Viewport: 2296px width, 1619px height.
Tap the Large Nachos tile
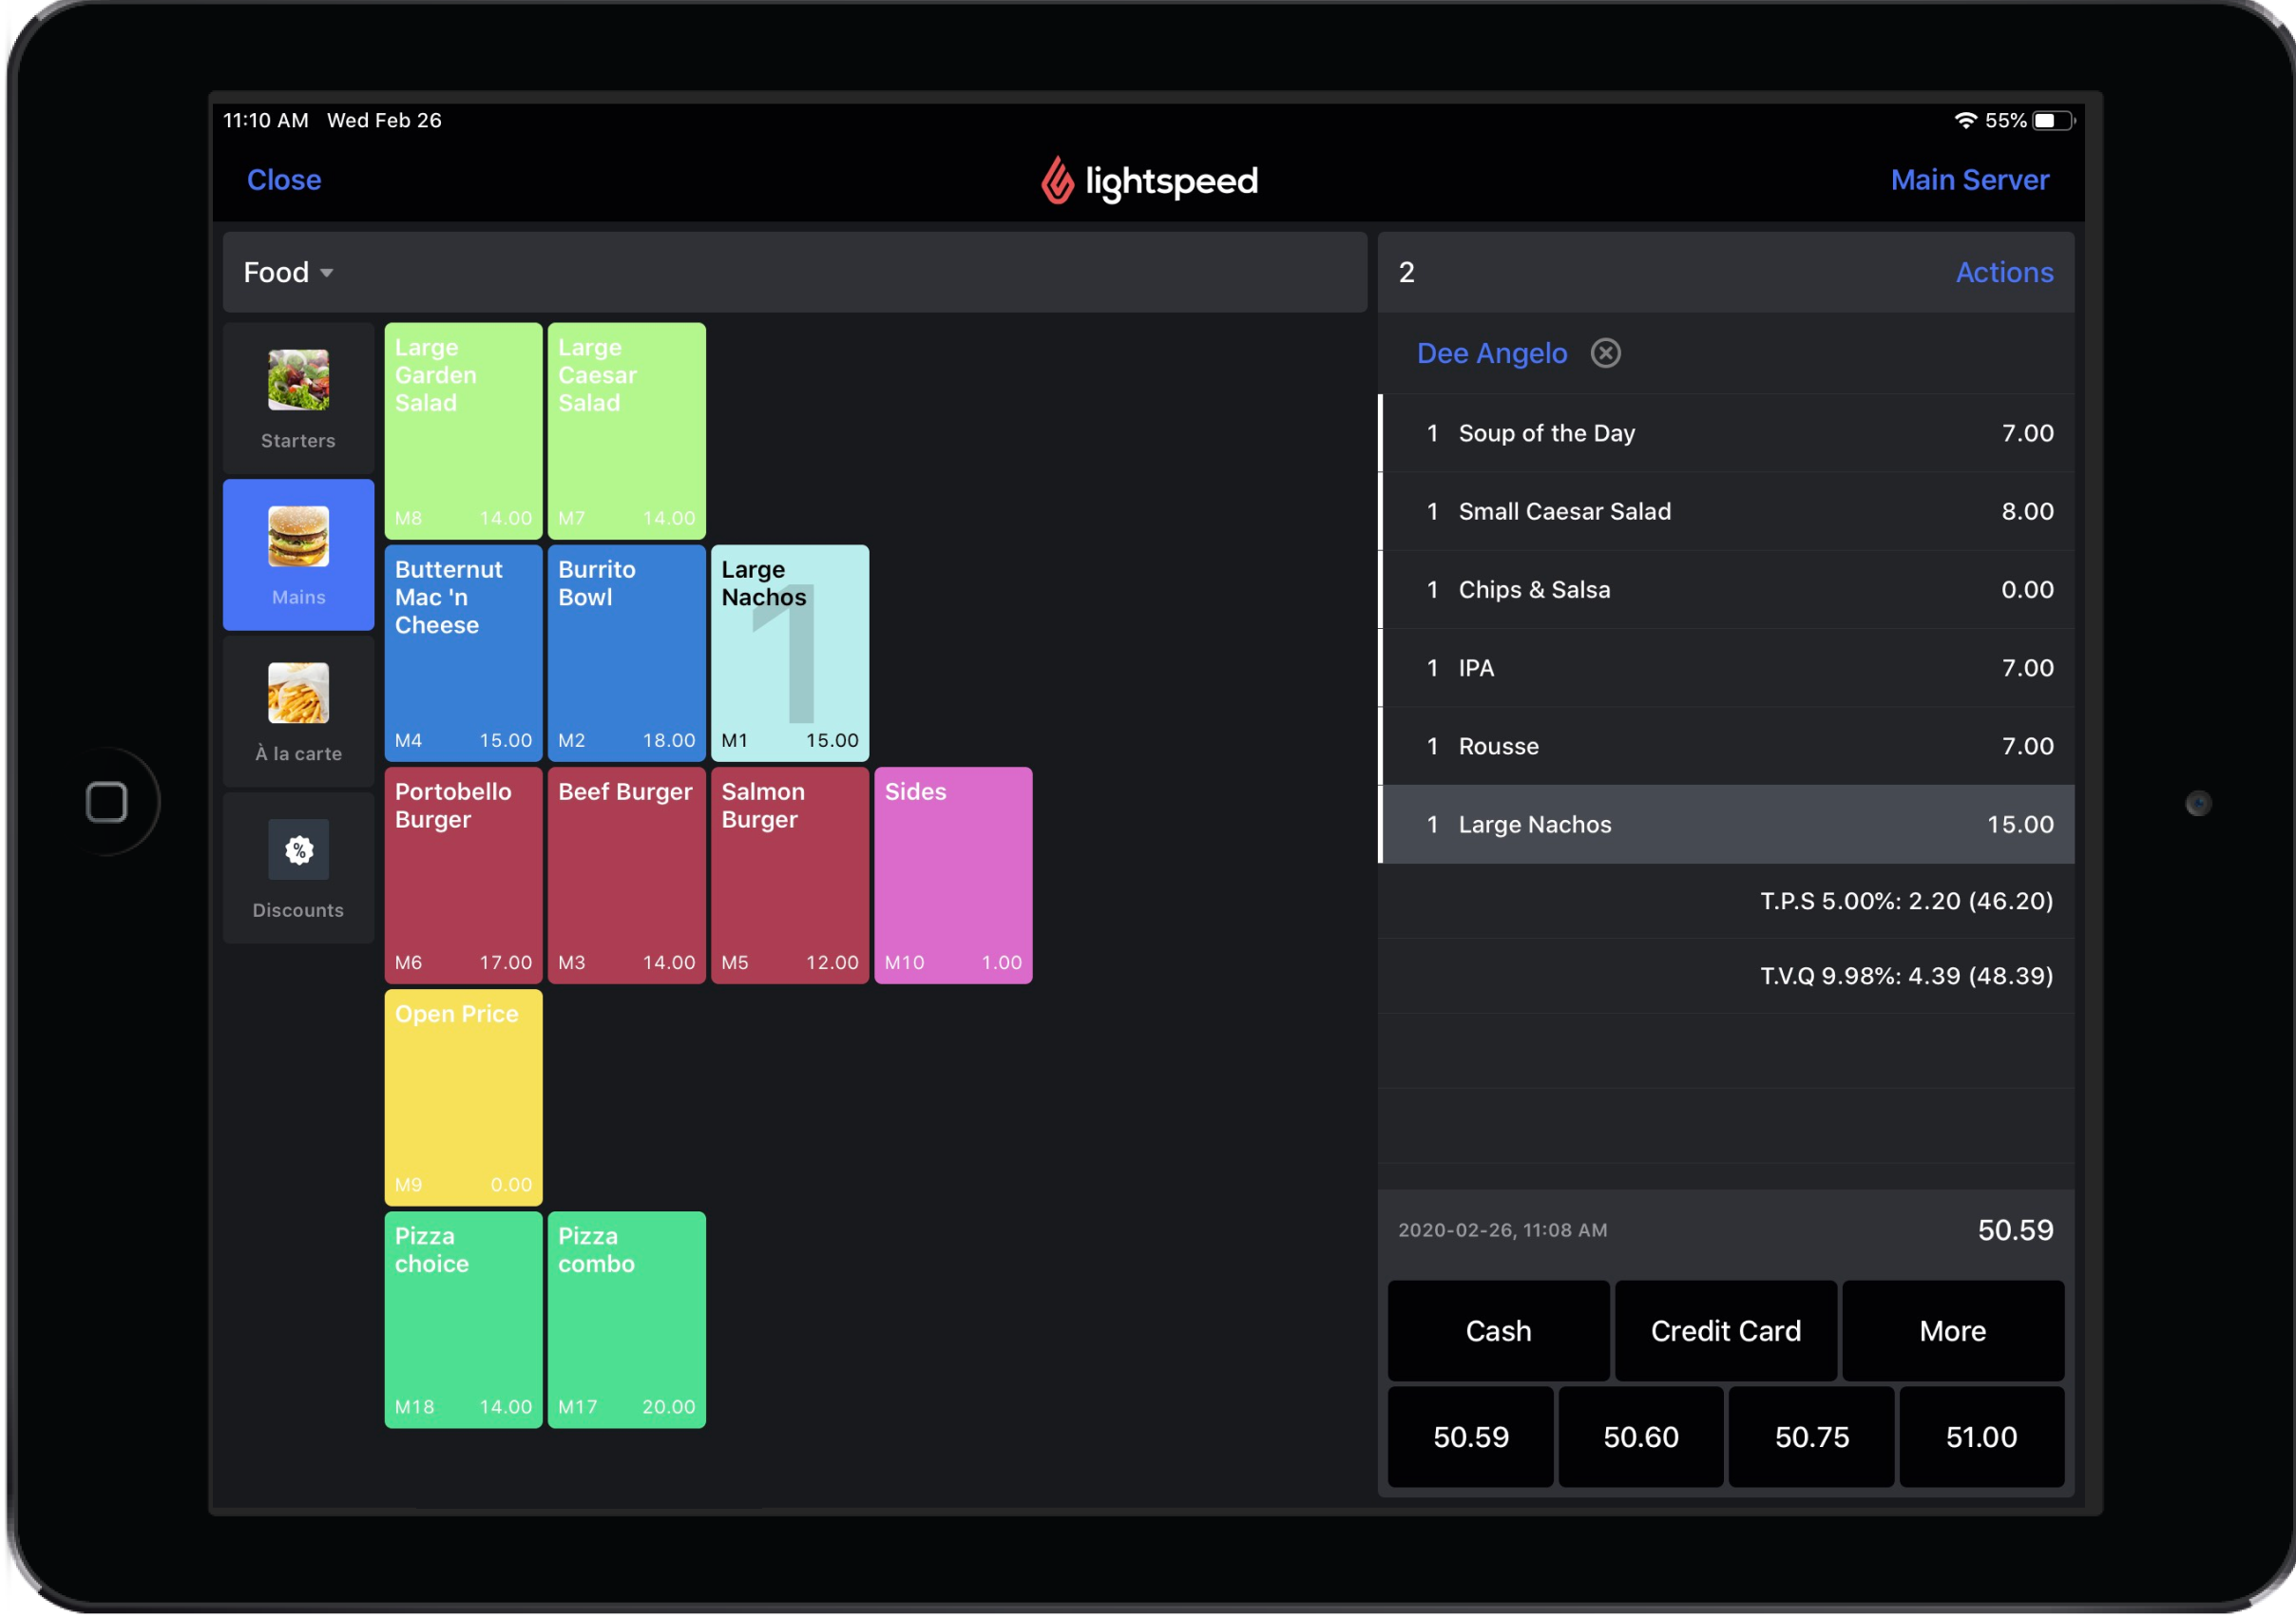[x=790, y=654]
